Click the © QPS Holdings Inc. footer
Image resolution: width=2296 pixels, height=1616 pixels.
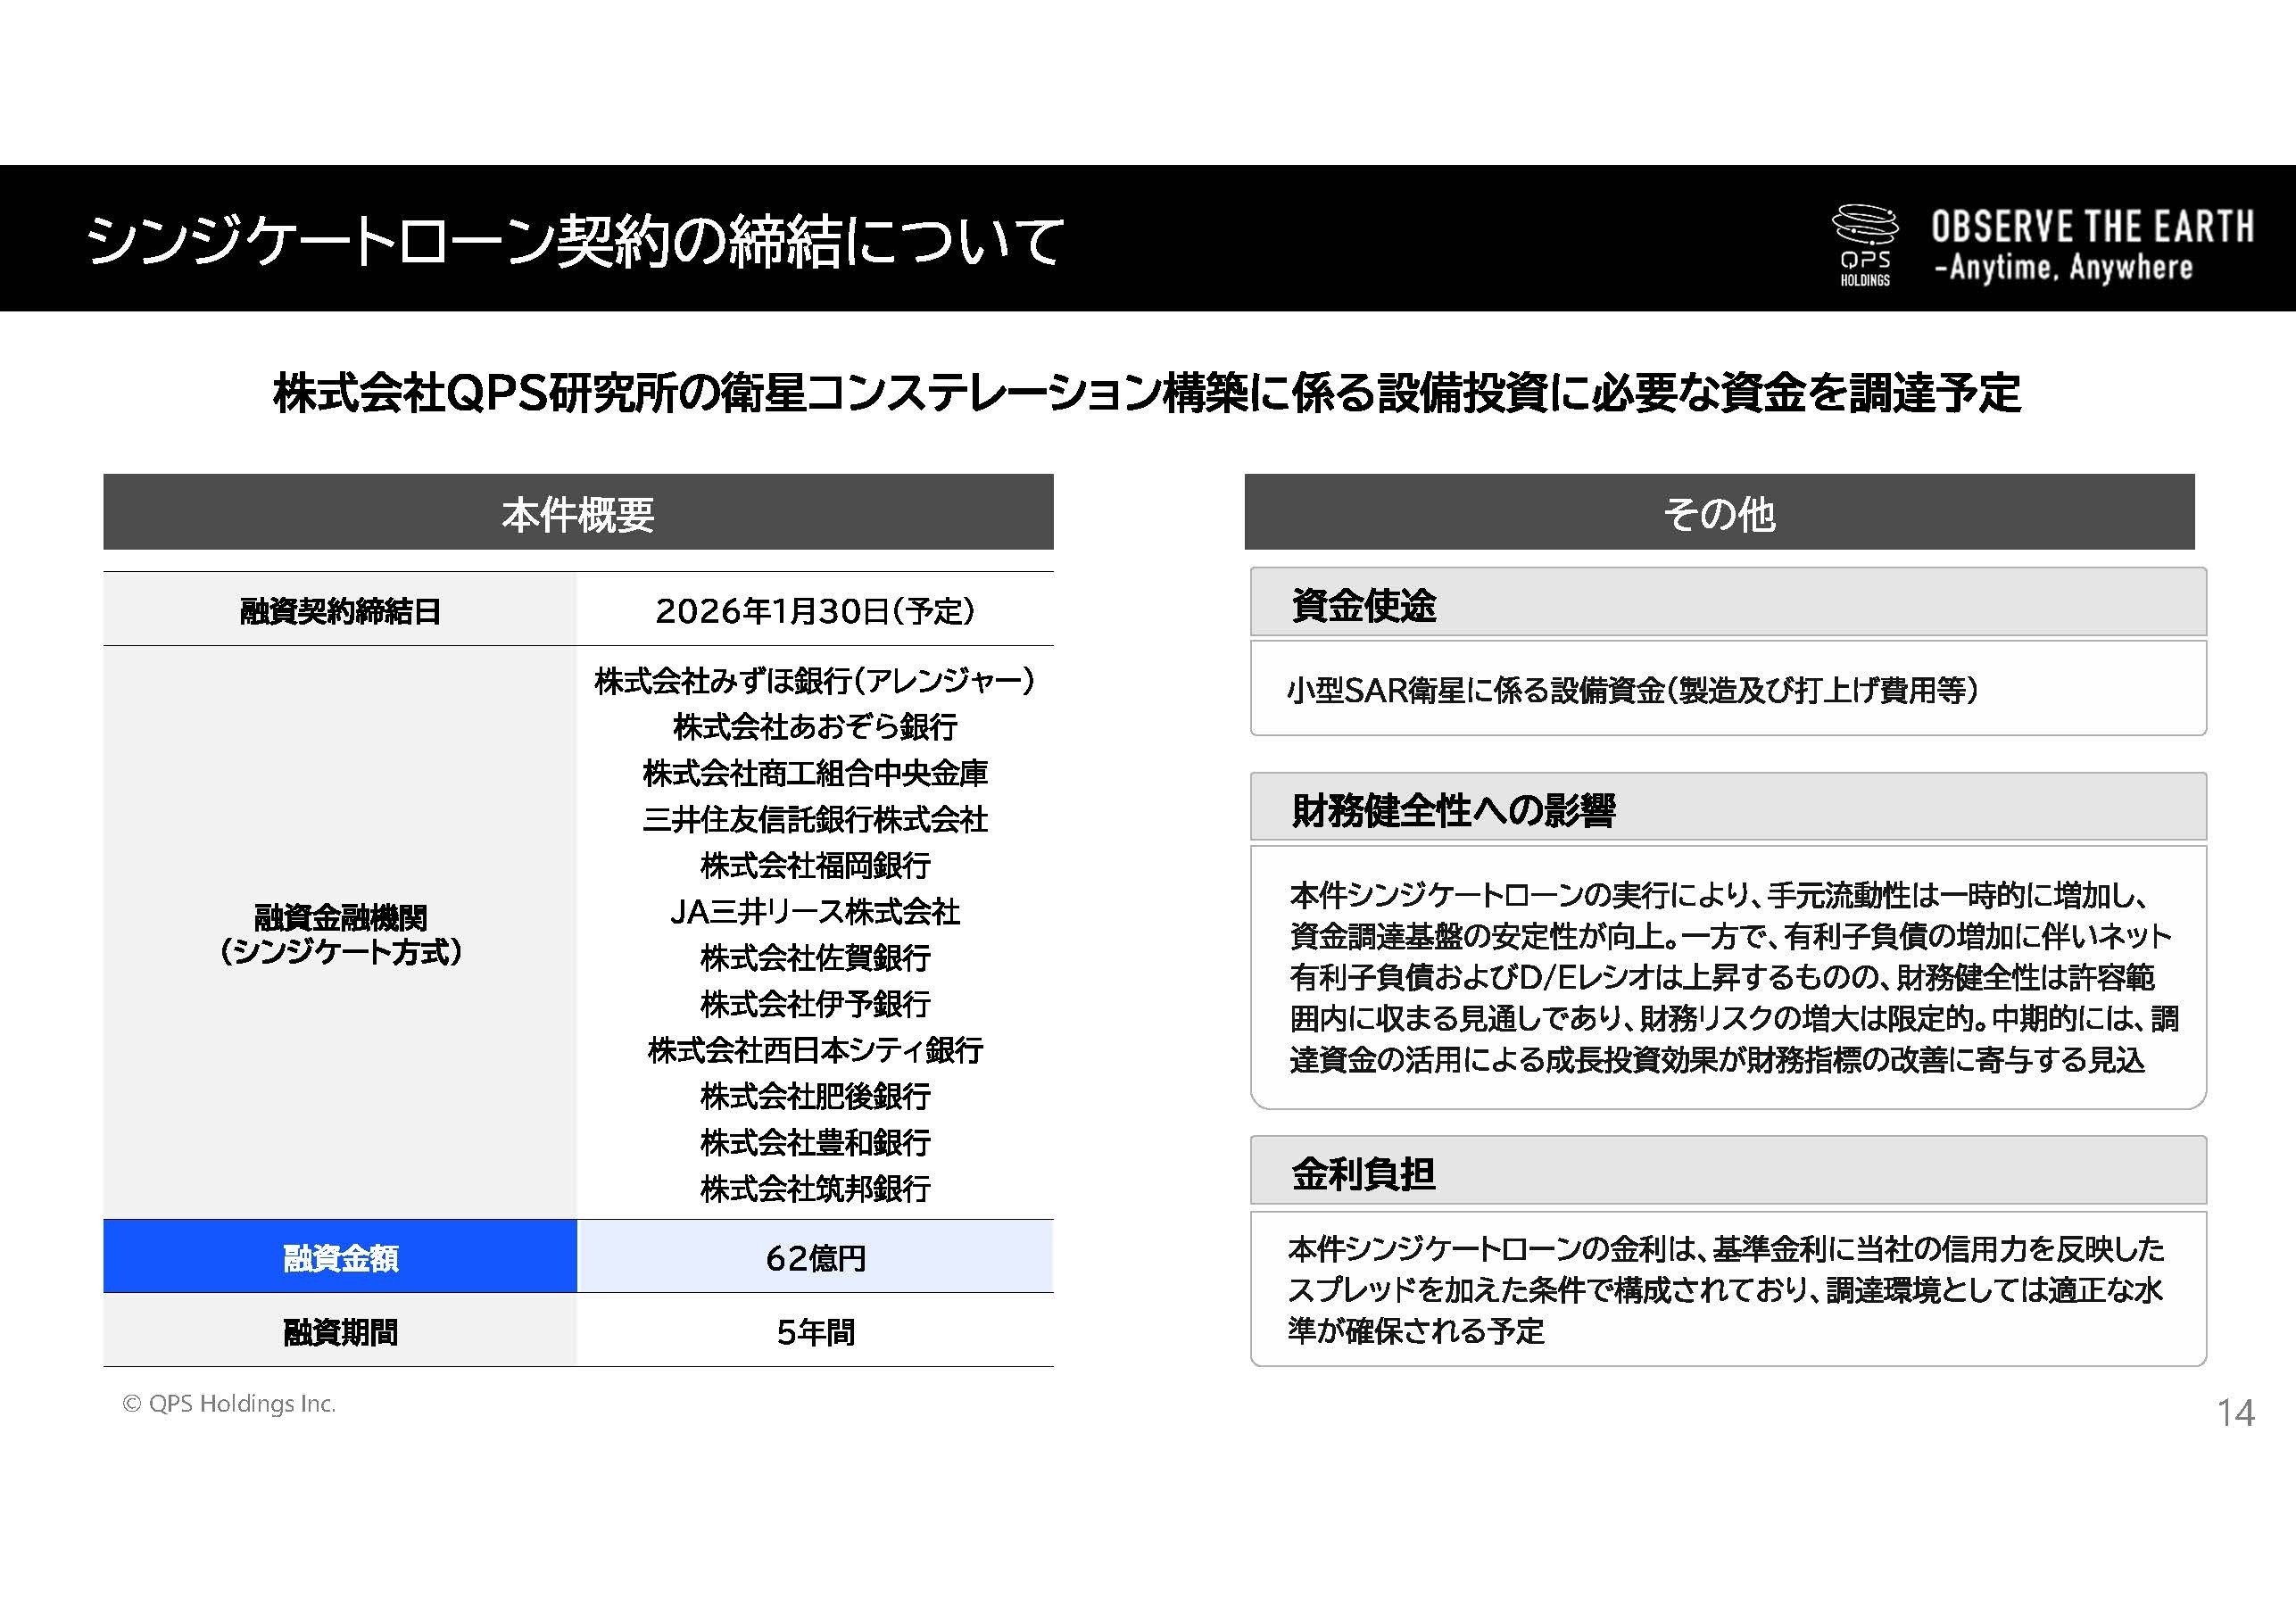click(x=229, y=1403)
